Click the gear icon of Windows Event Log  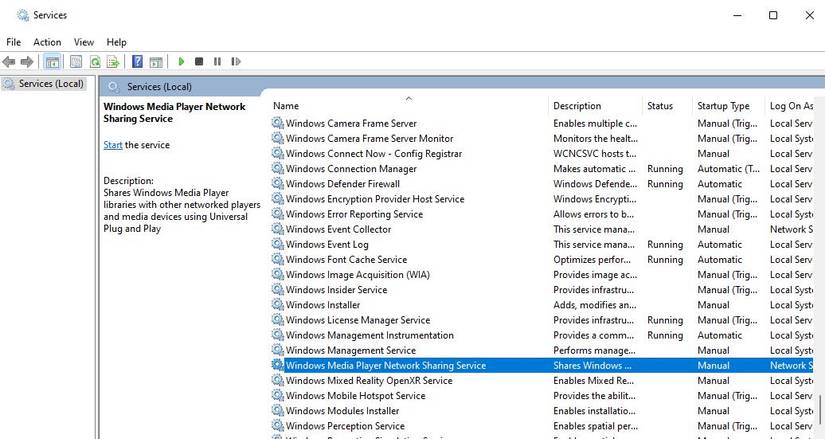(x=277, y=244)
